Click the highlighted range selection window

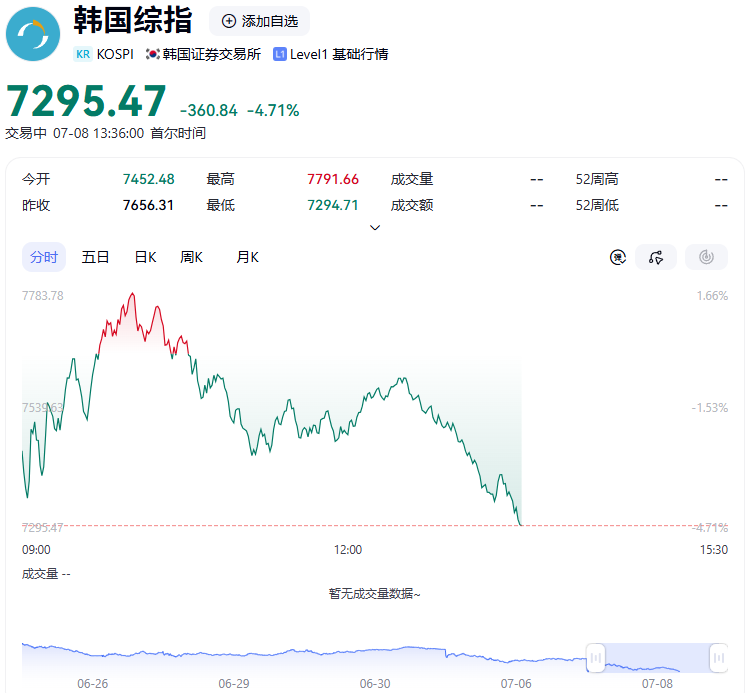pos(657,658)
